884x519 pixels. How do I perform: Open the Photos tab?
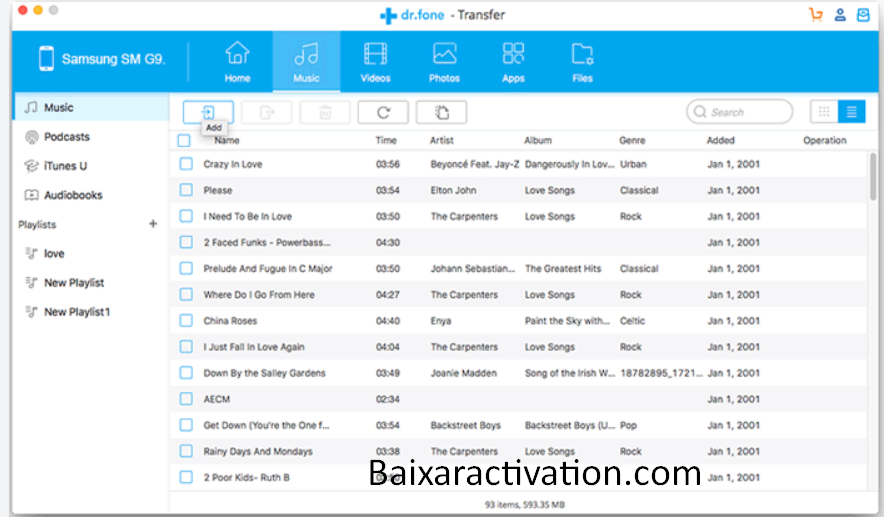[x=444, y=62]
